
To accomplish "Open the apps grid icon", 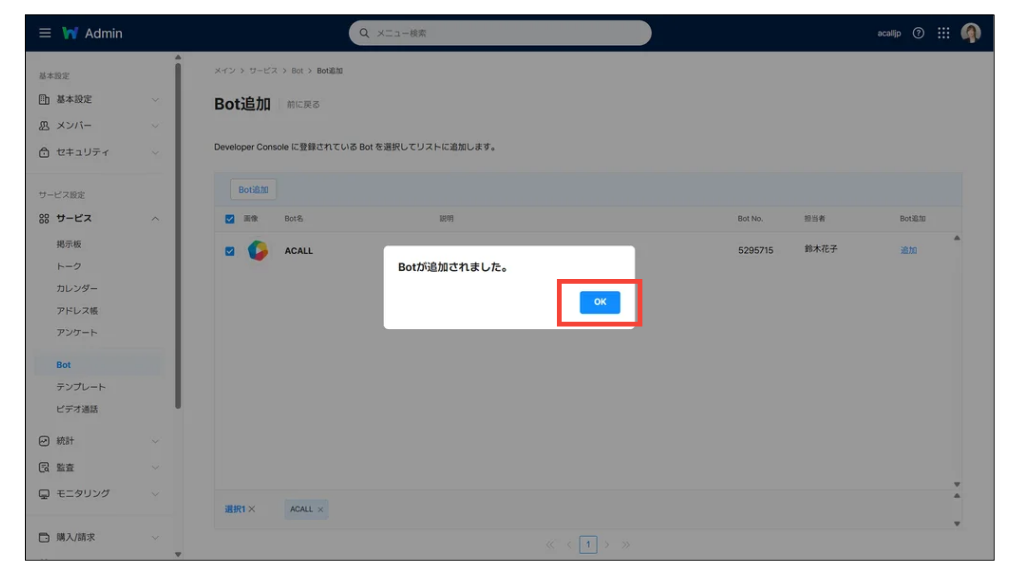I will click(943, 33).
